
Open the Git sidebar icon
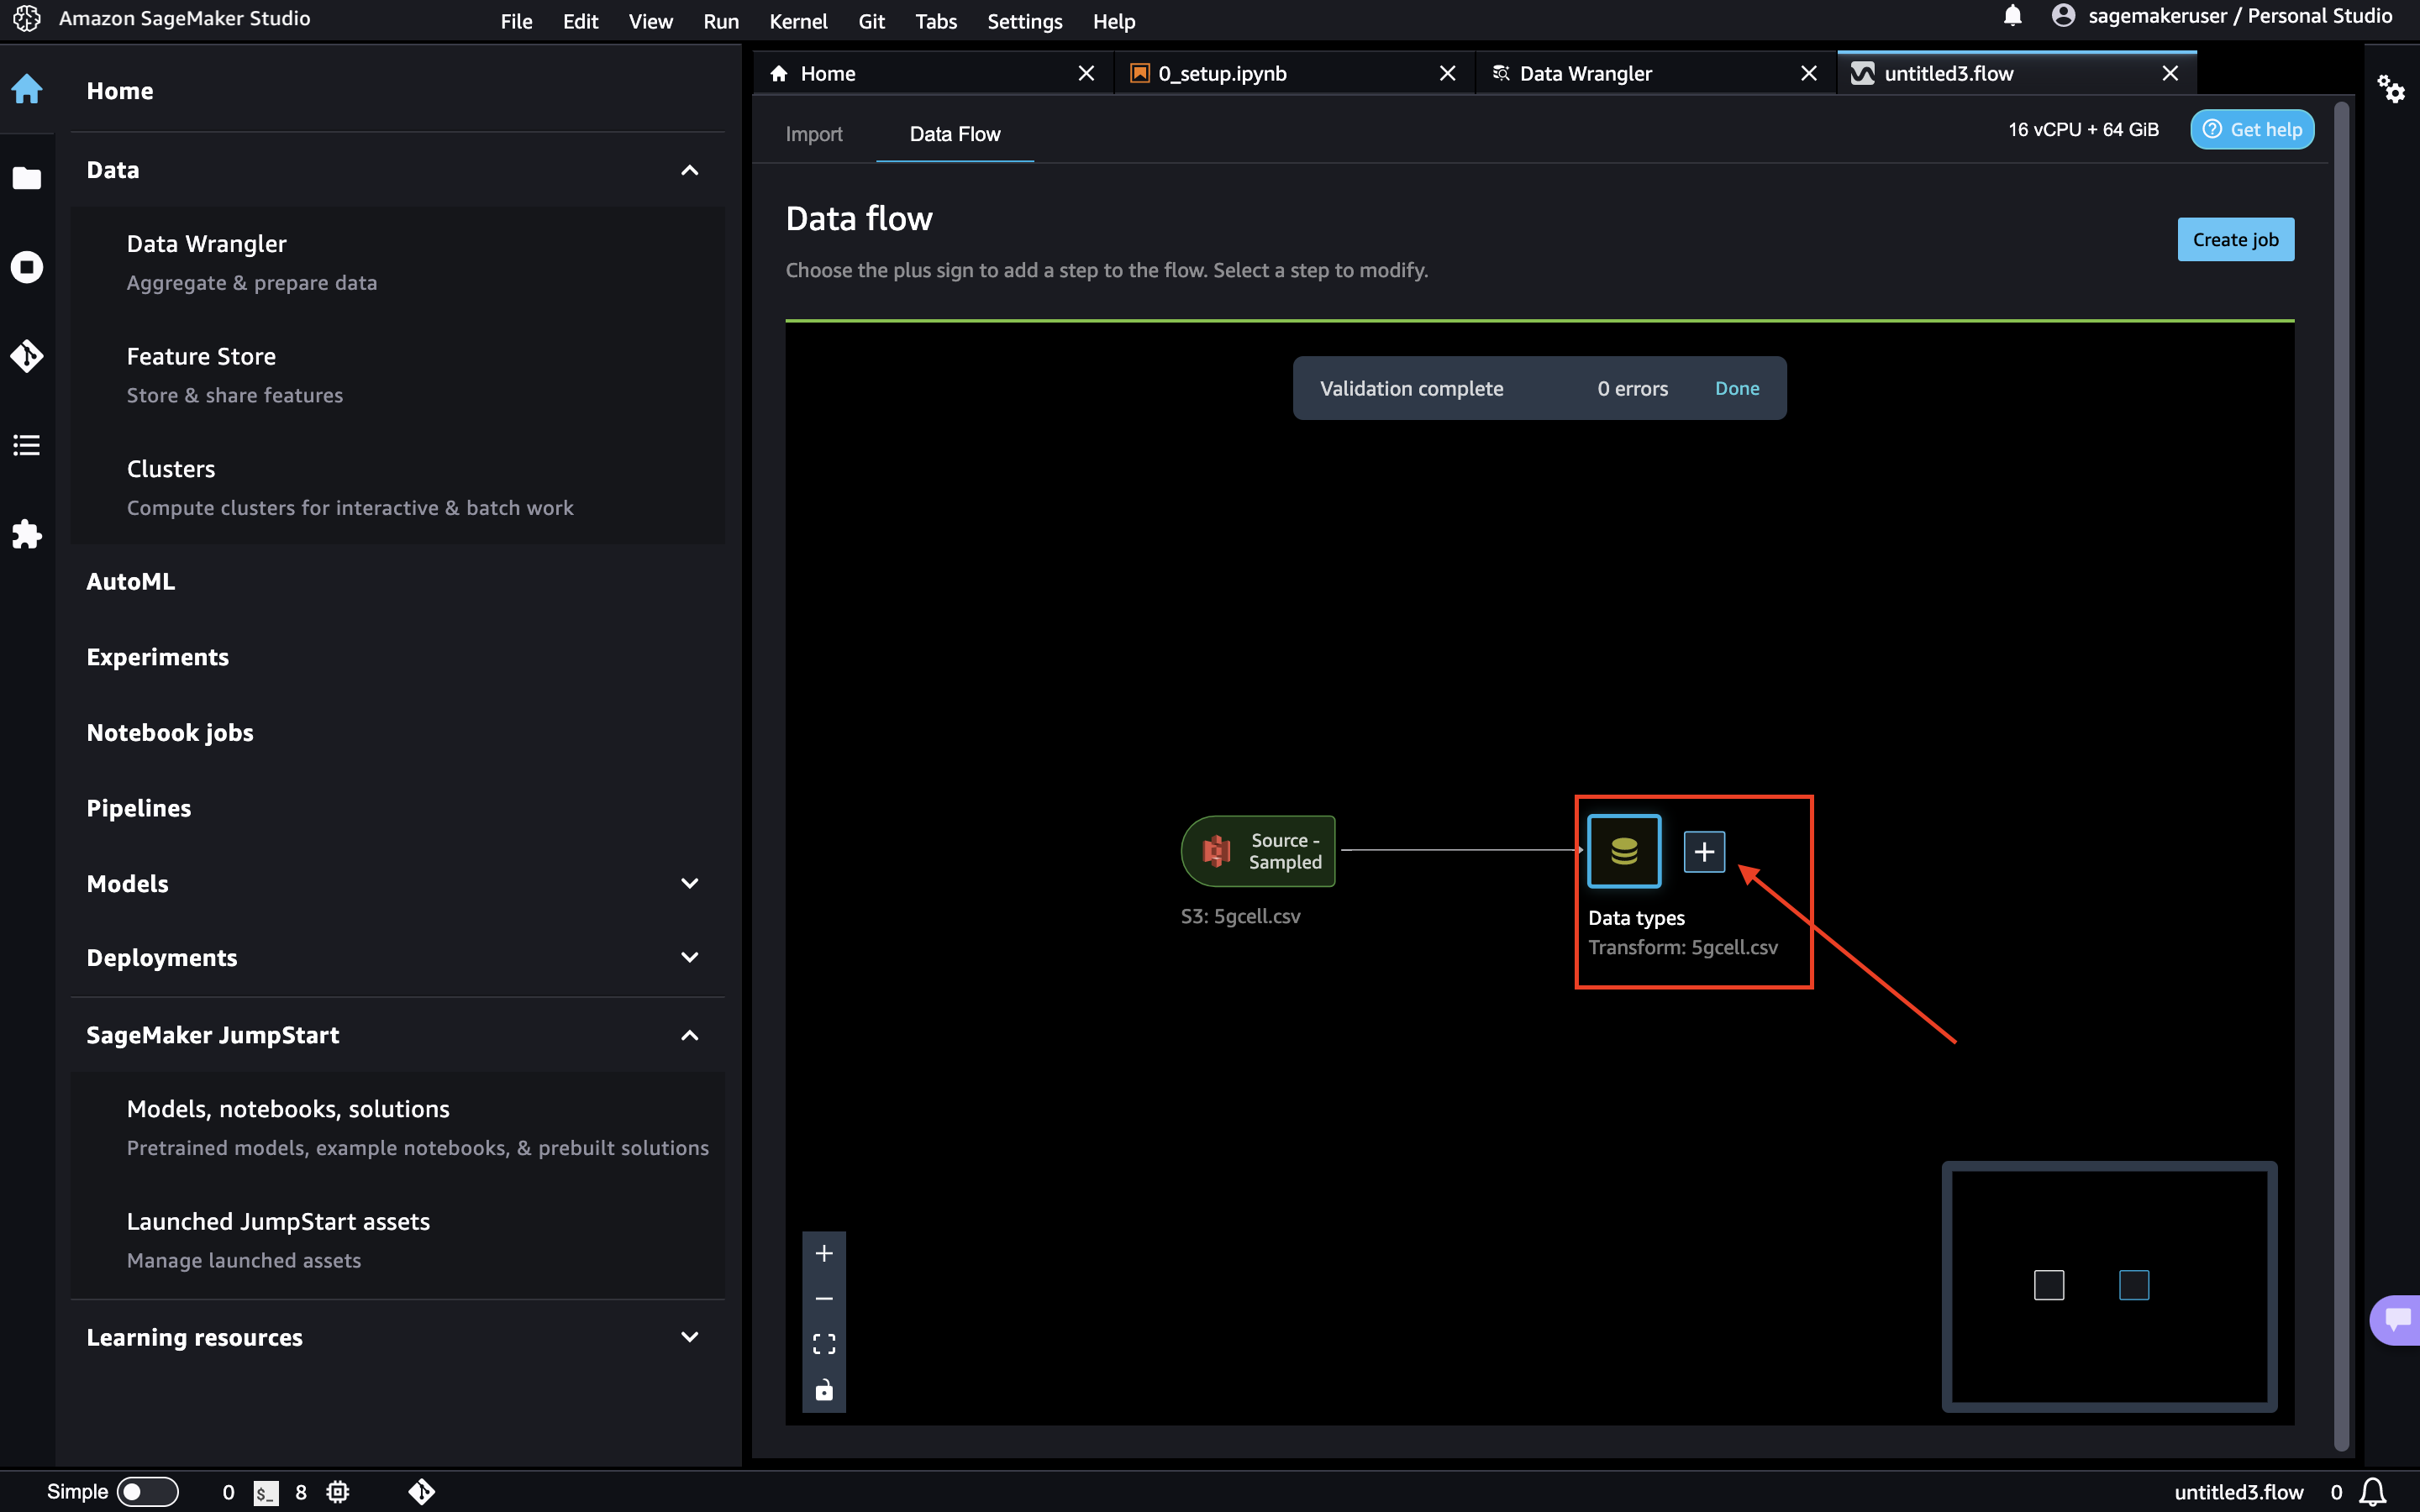point(27,356)
